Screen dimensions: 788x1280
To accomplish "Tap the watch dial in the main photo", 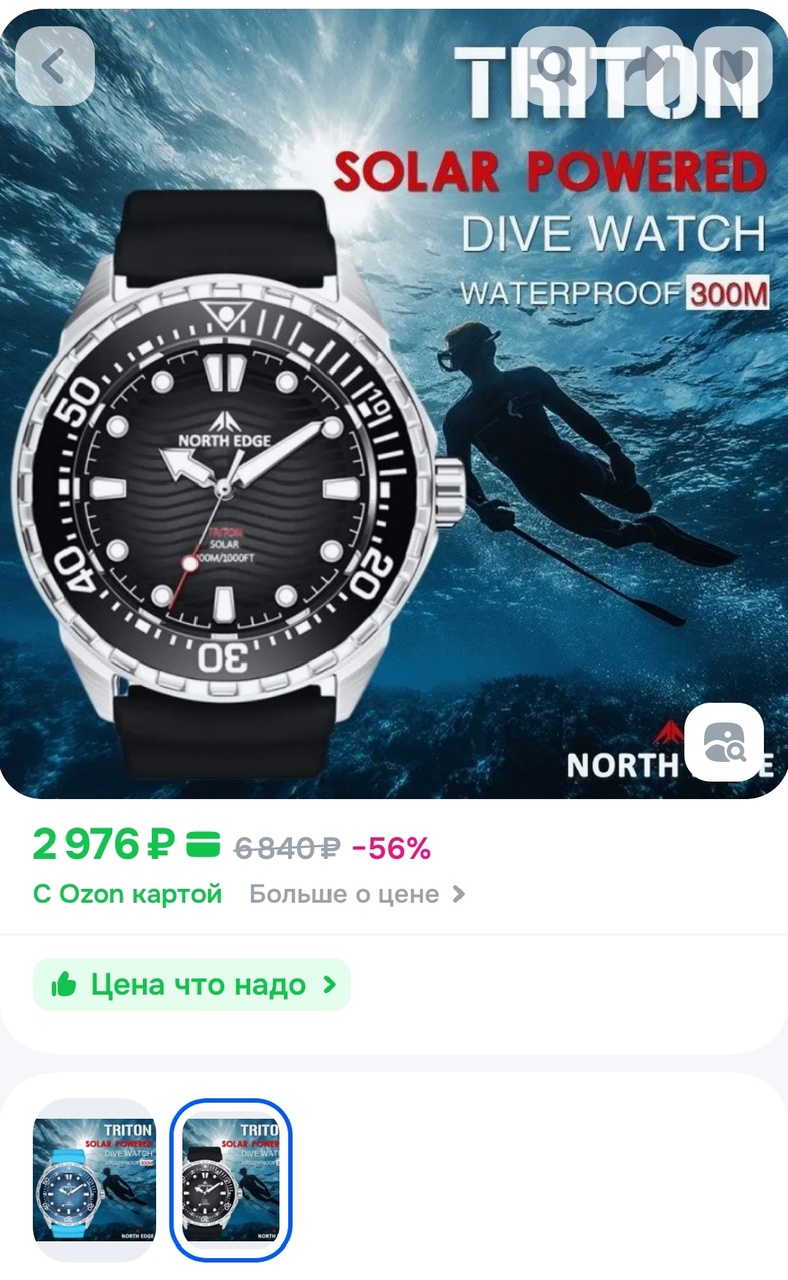I will pos(223,490).
